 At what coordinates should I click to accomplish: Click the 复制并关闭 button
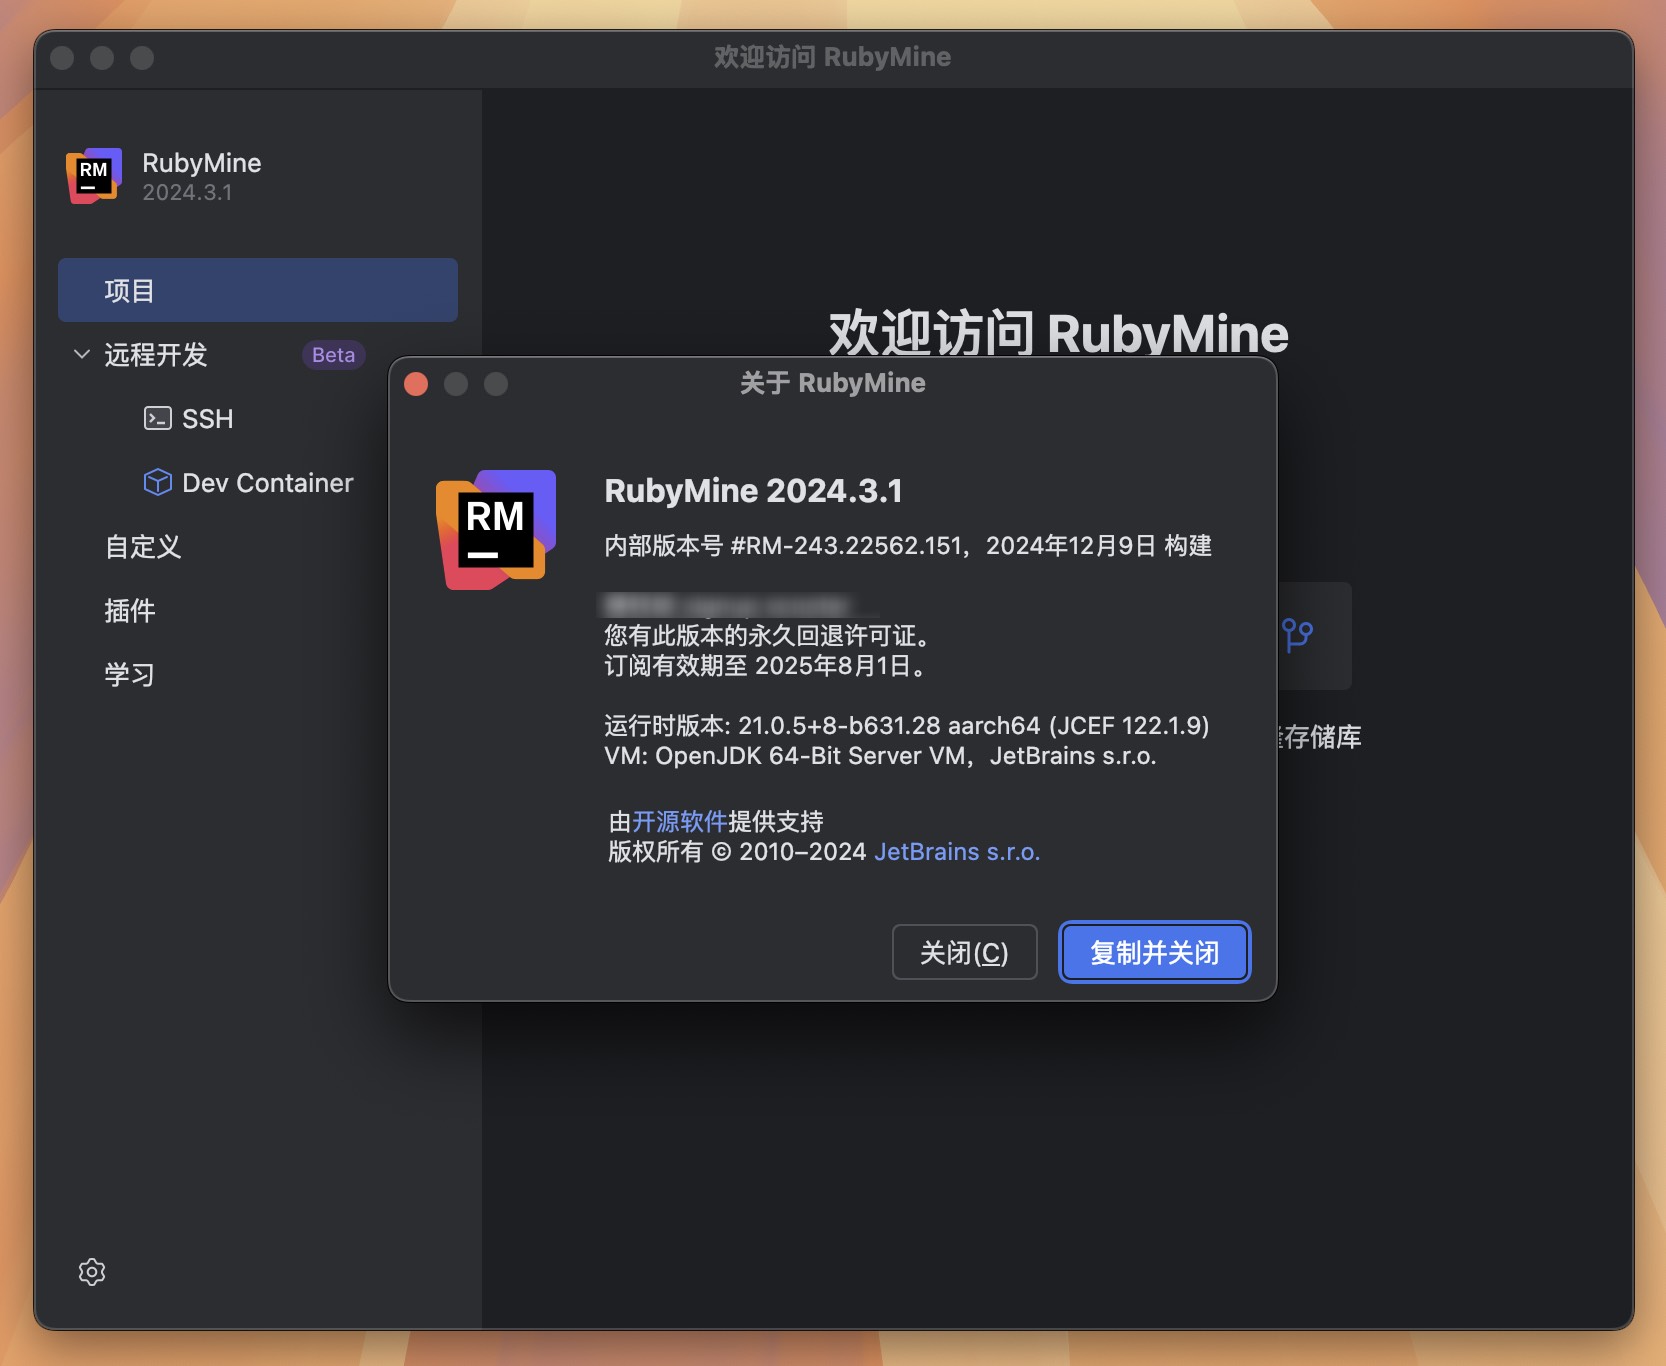tap(1154, 952)
